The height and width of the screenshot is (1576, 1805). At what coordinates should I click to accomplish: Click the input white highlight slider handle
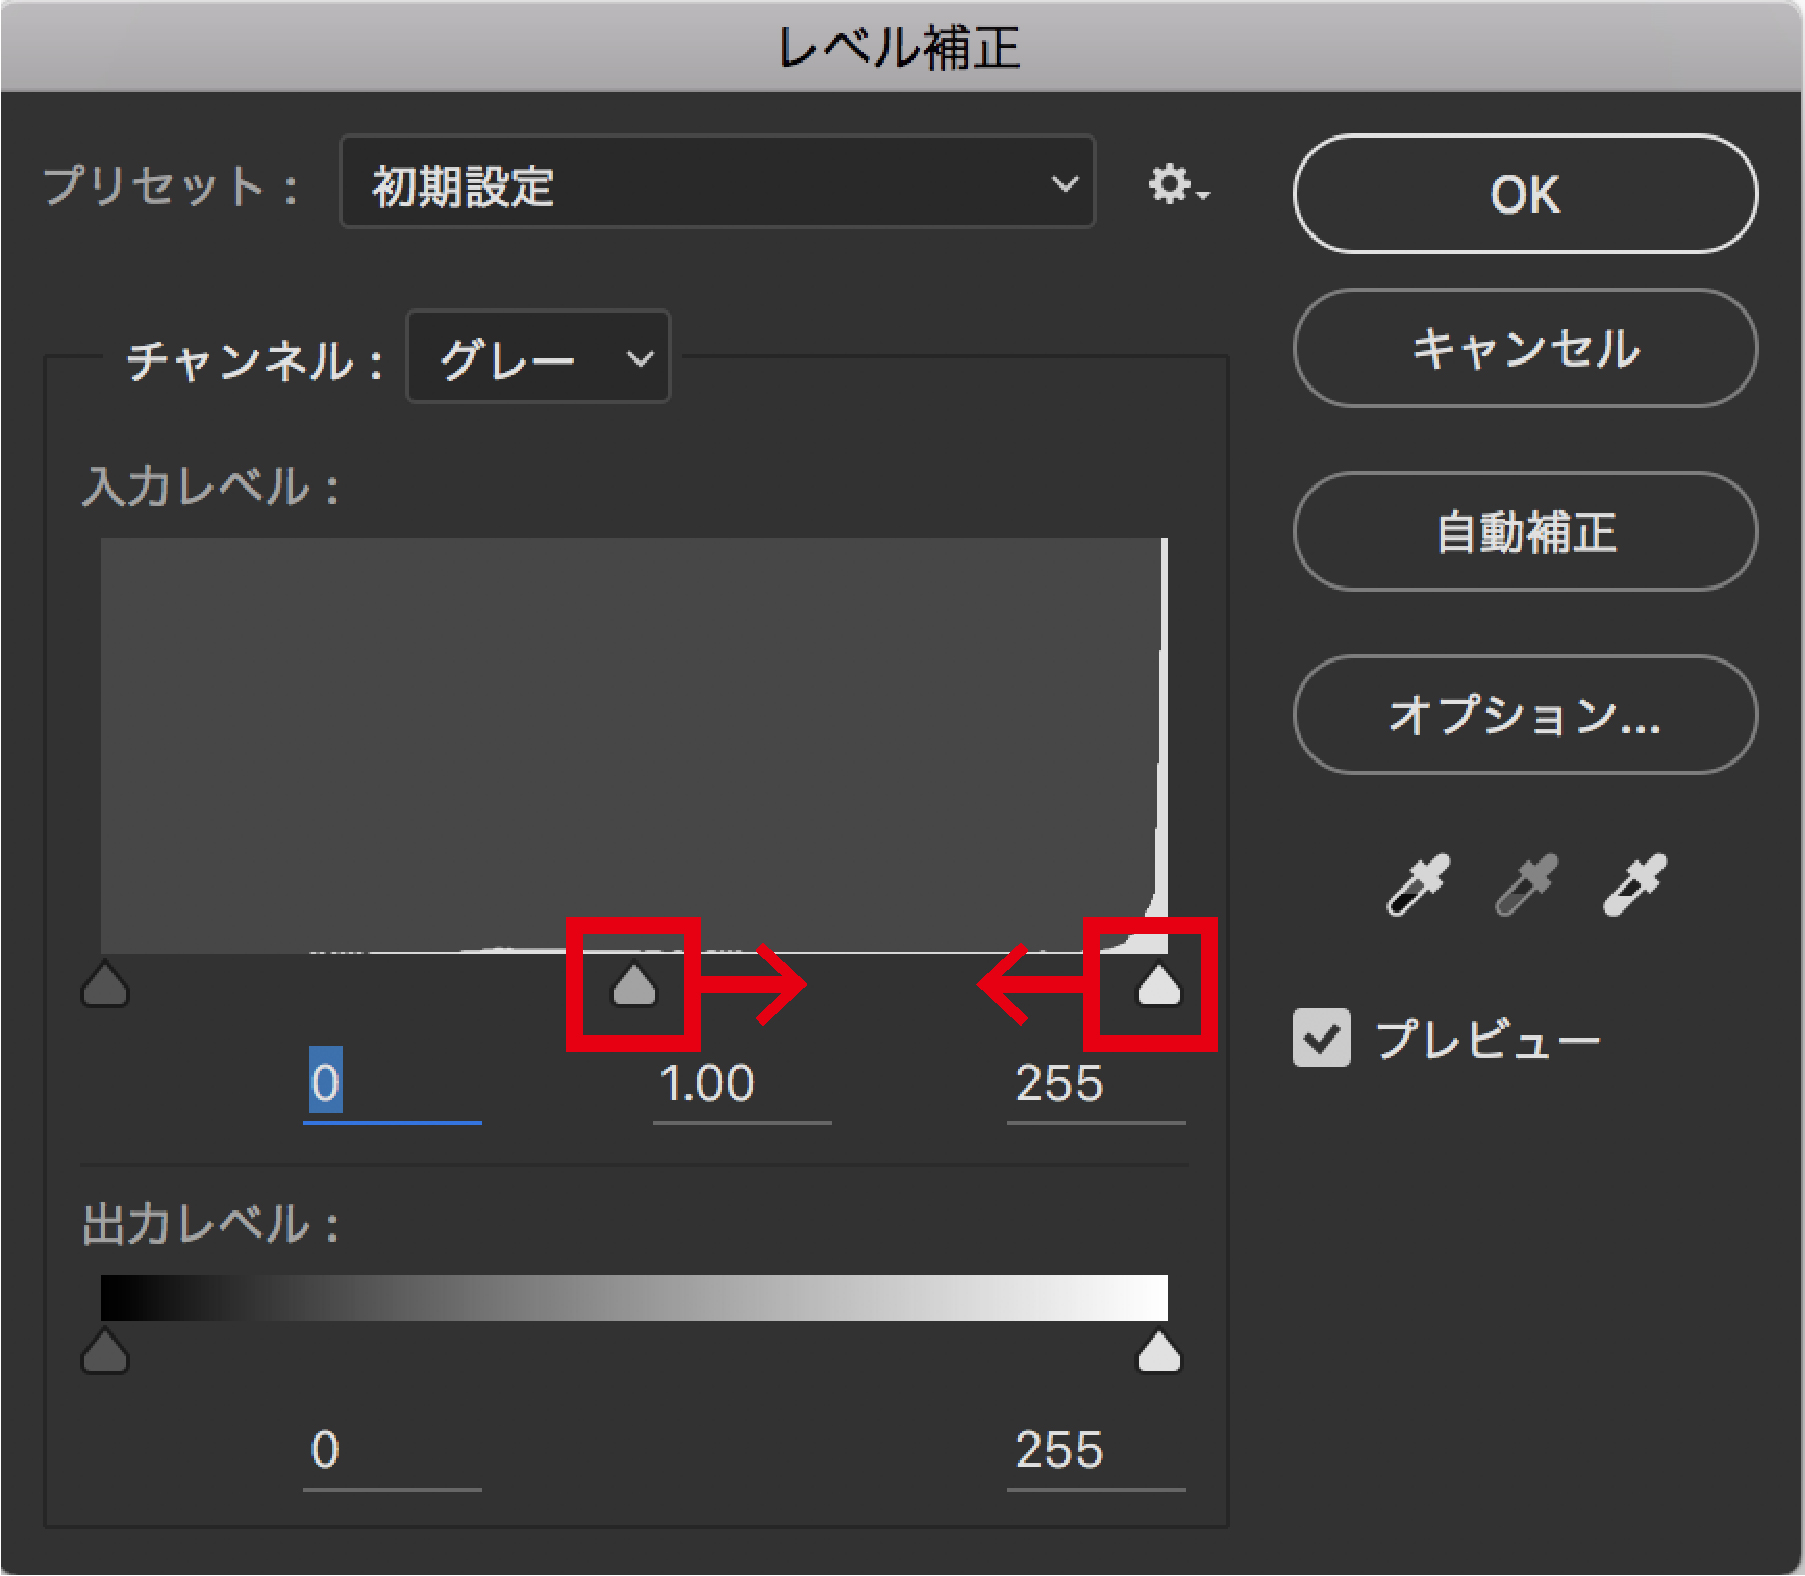(1159, 984)
